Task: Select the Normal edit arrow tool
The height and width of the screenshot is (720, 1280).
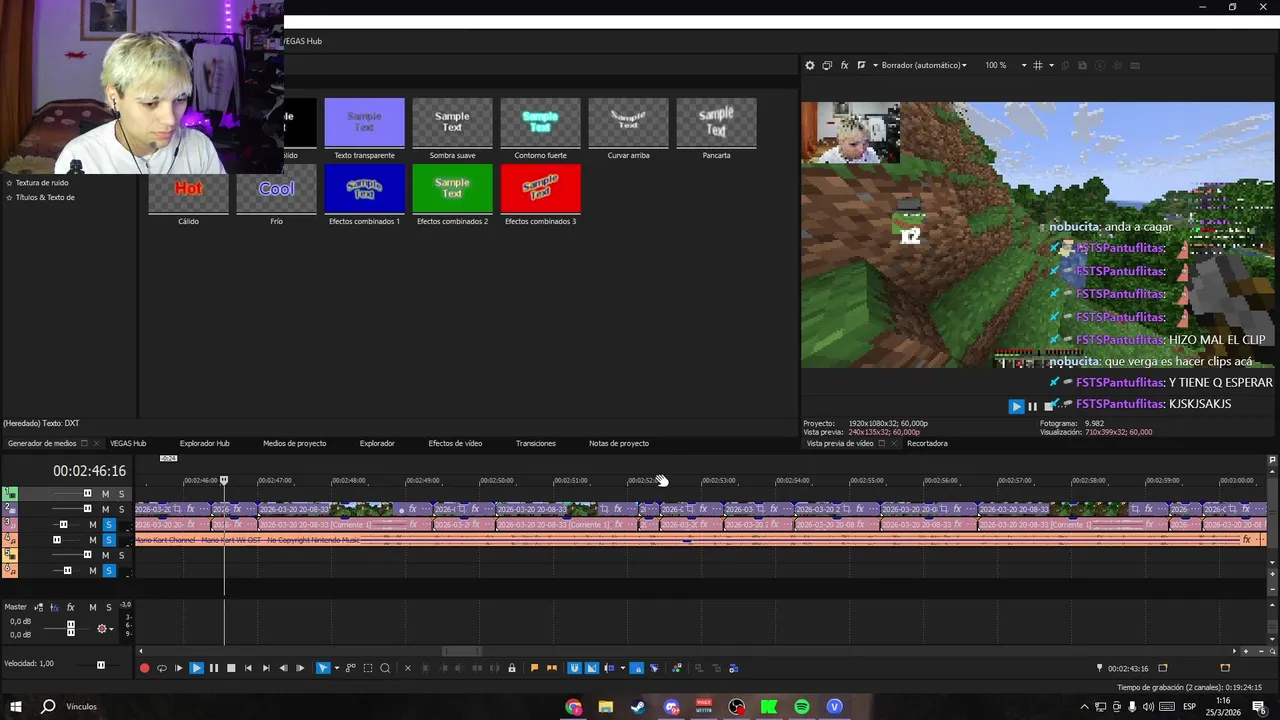Action: pyautogui.click(x=323, y=668)
